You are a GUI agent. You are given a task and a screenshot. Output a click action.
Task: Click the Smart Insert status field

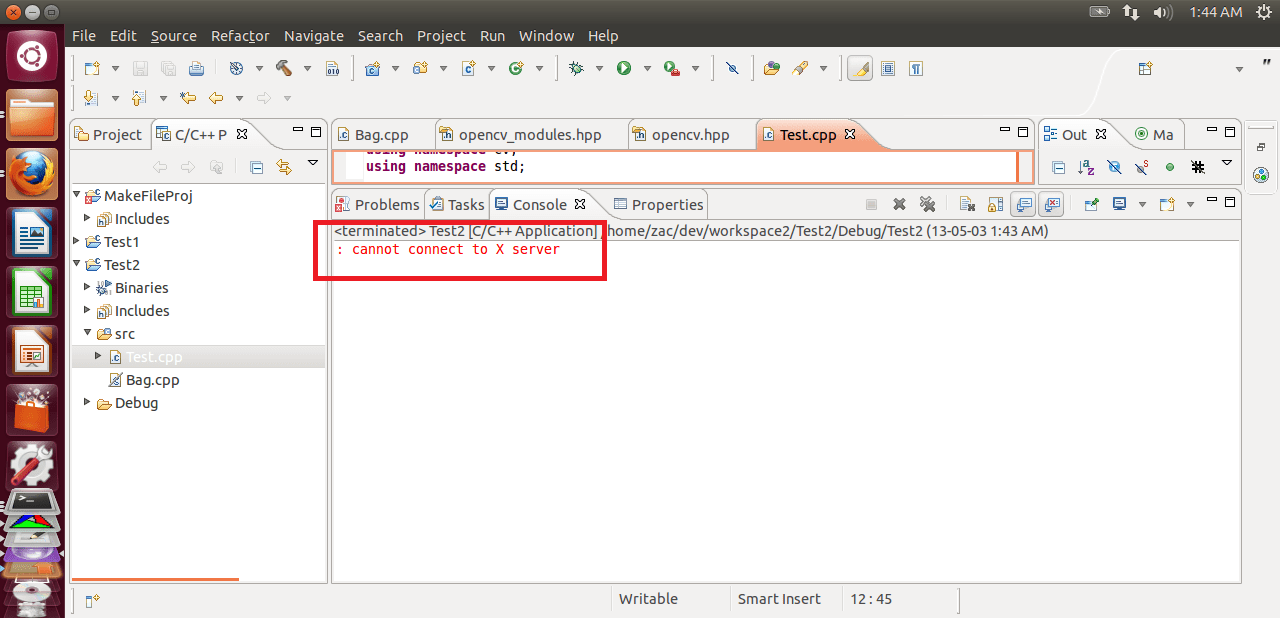[x=779, y=598]
